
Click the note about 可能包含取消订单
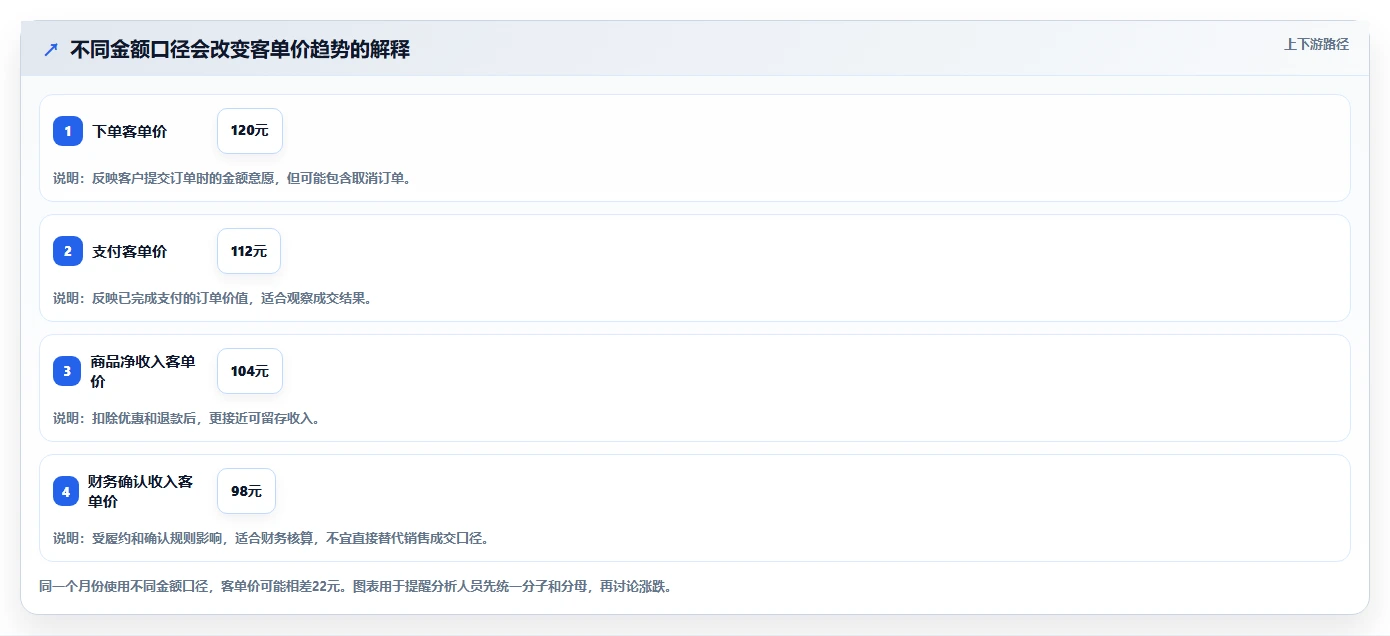coord(232,178)
